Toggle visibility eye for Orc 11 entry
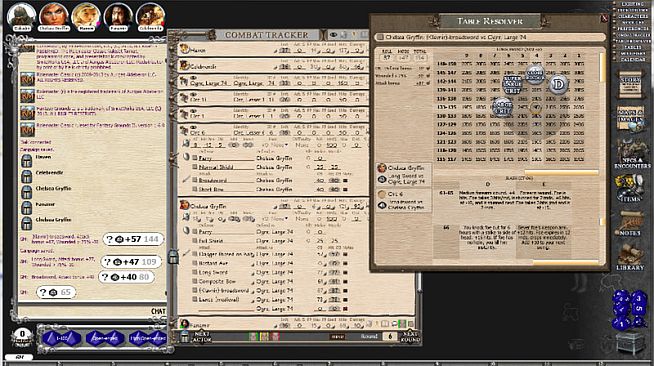This screenshot has height=366, width=654. [x=194, y=95]
